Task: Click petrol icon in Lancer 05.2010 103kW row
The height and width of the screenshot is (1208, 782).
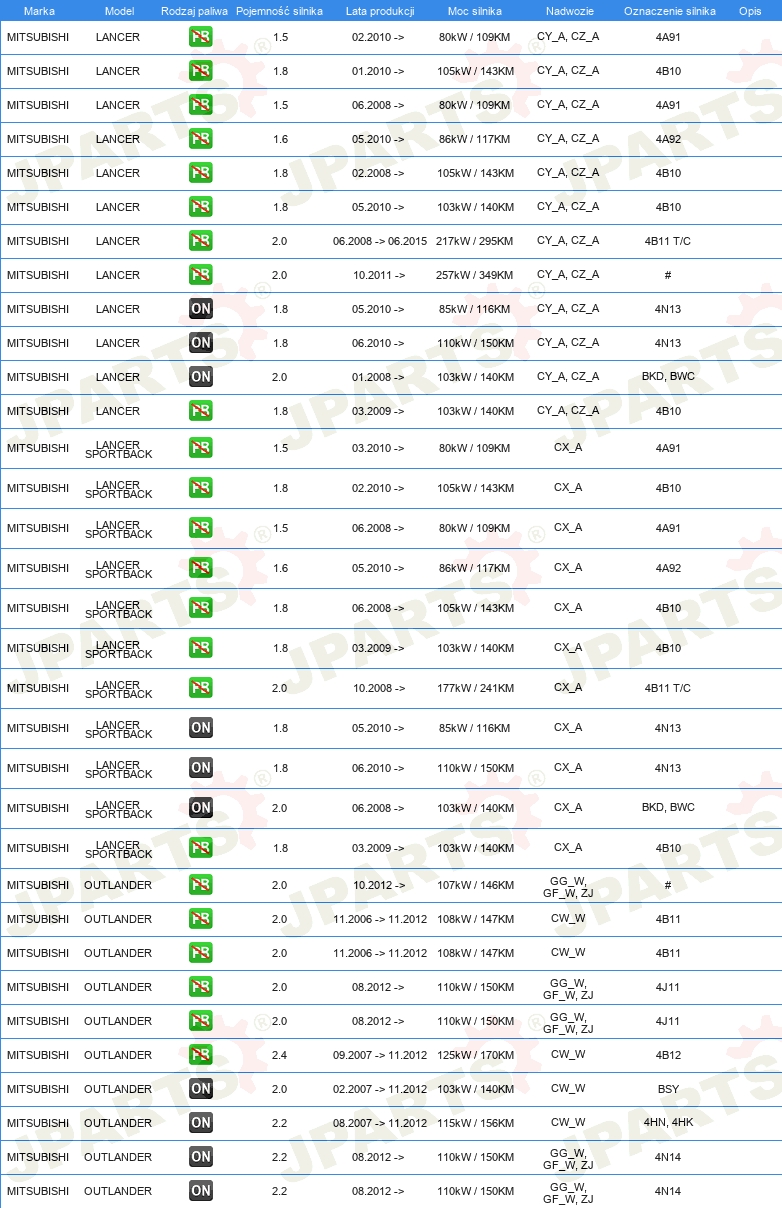Action: pos(200,207)
